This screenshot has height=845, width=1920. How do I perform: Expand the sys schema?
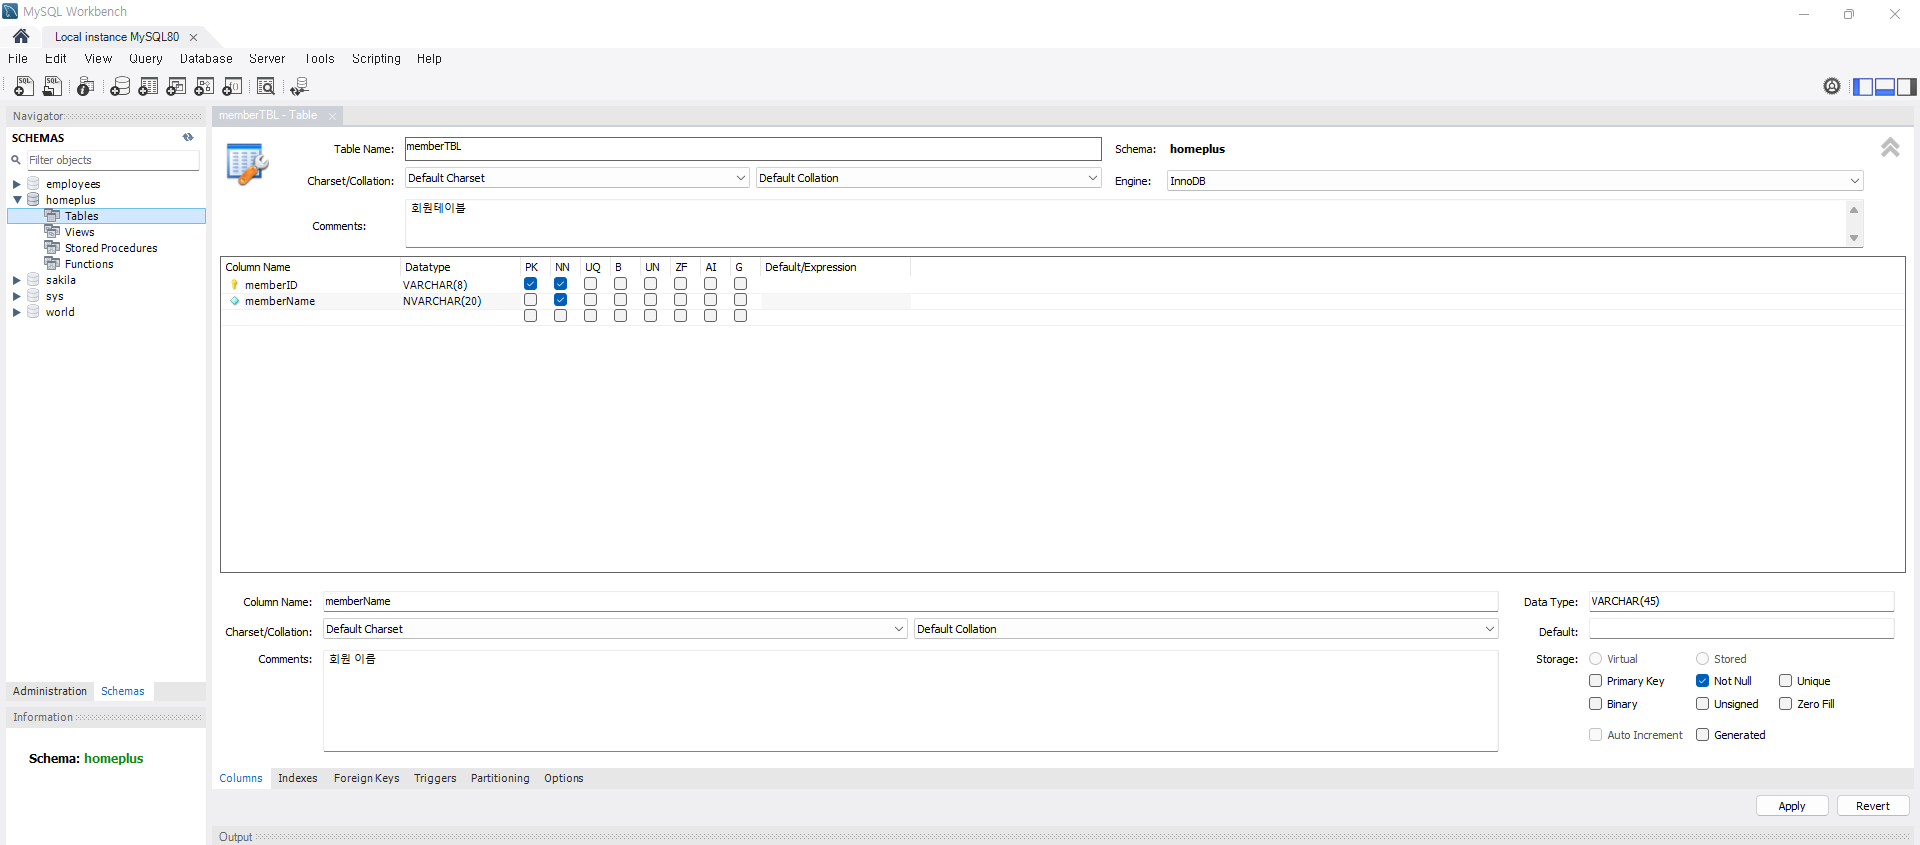click(x=17, y=296)
